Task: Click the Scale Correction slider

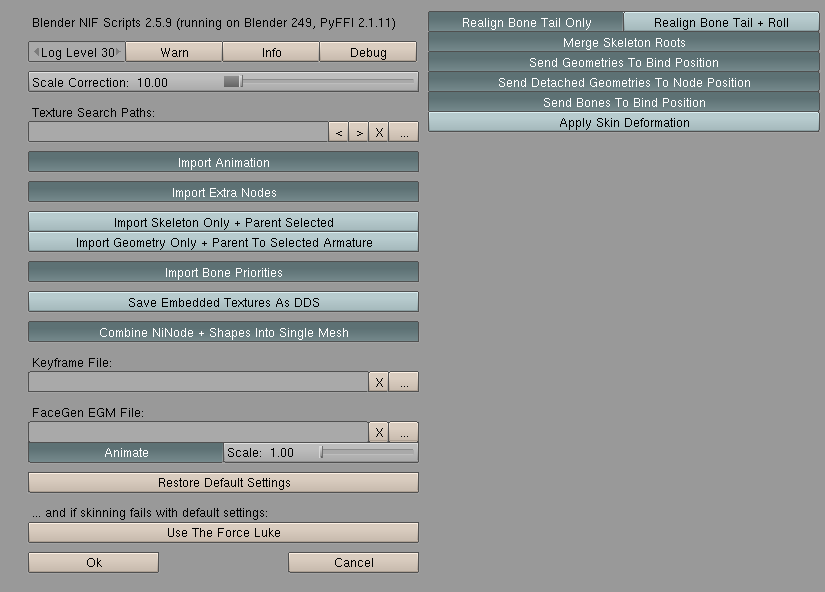Action: pyautogui.click(x=224, y=82)
